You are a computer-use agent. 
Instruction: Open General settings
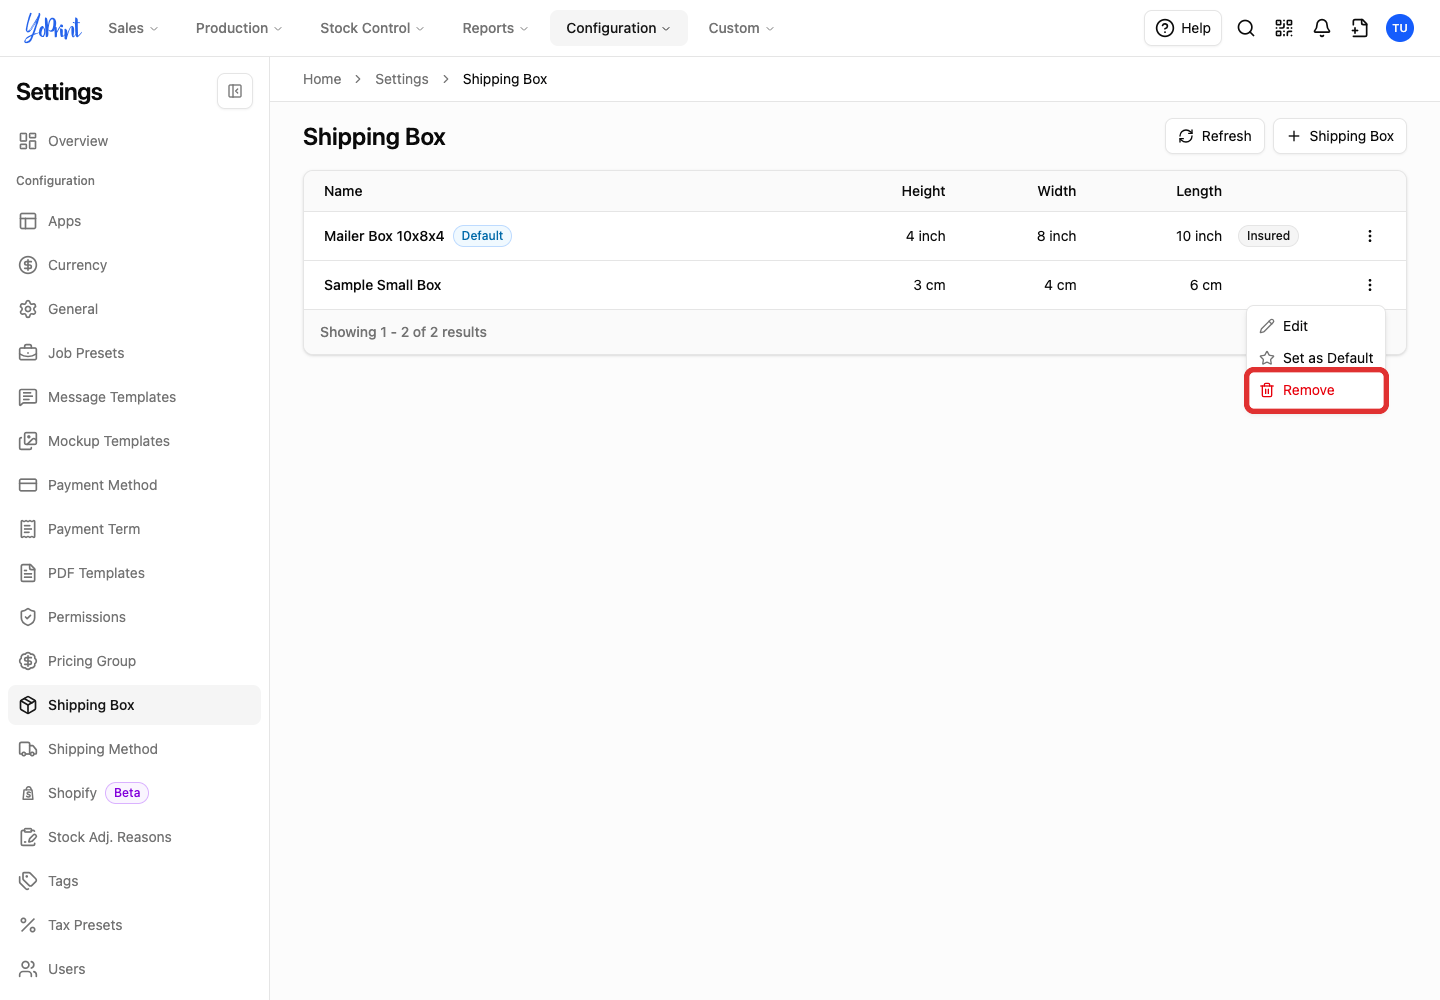[134, 309]
